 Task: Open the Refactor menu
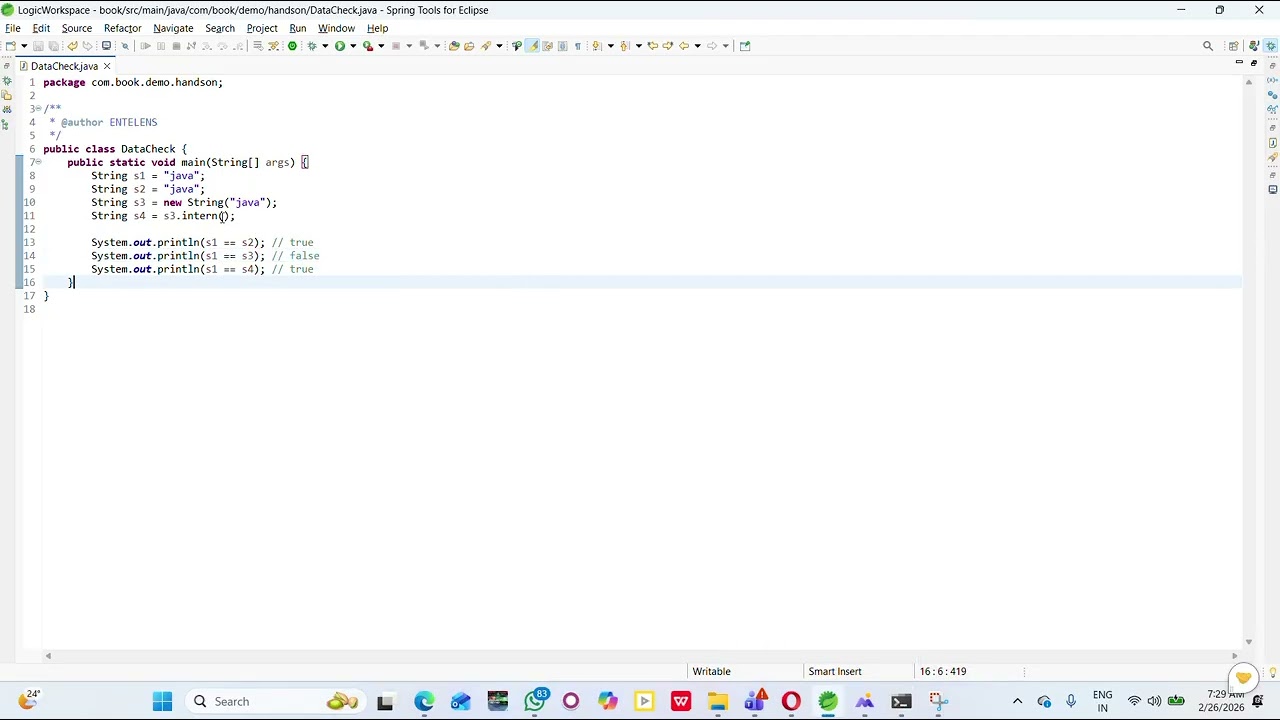122,28
